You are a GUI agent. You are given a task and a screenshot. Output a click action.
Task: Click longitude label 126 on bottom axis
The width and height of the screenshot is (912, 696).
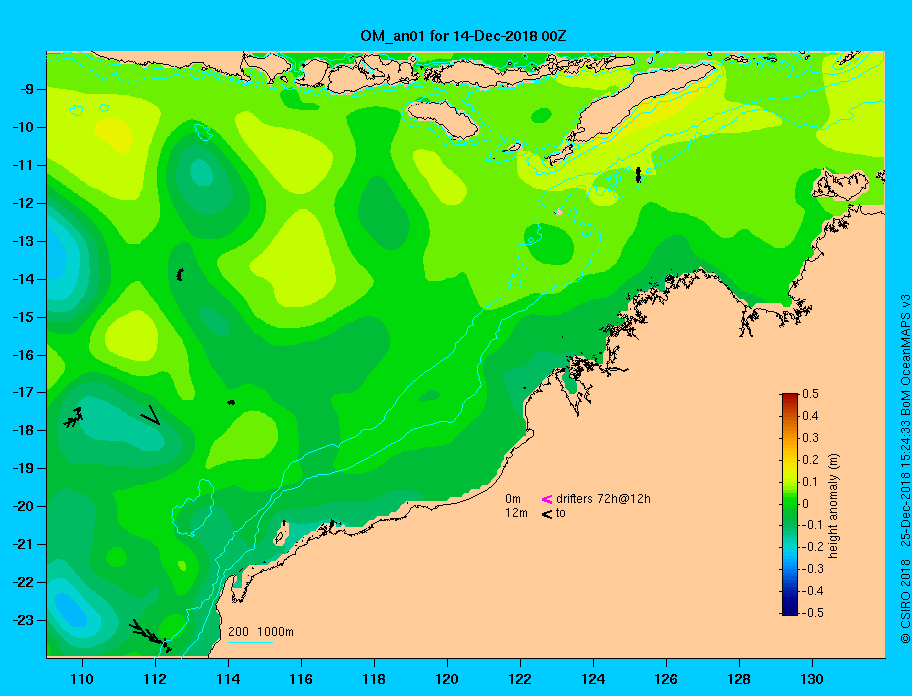pyautogui.click(x=666, y=679)
